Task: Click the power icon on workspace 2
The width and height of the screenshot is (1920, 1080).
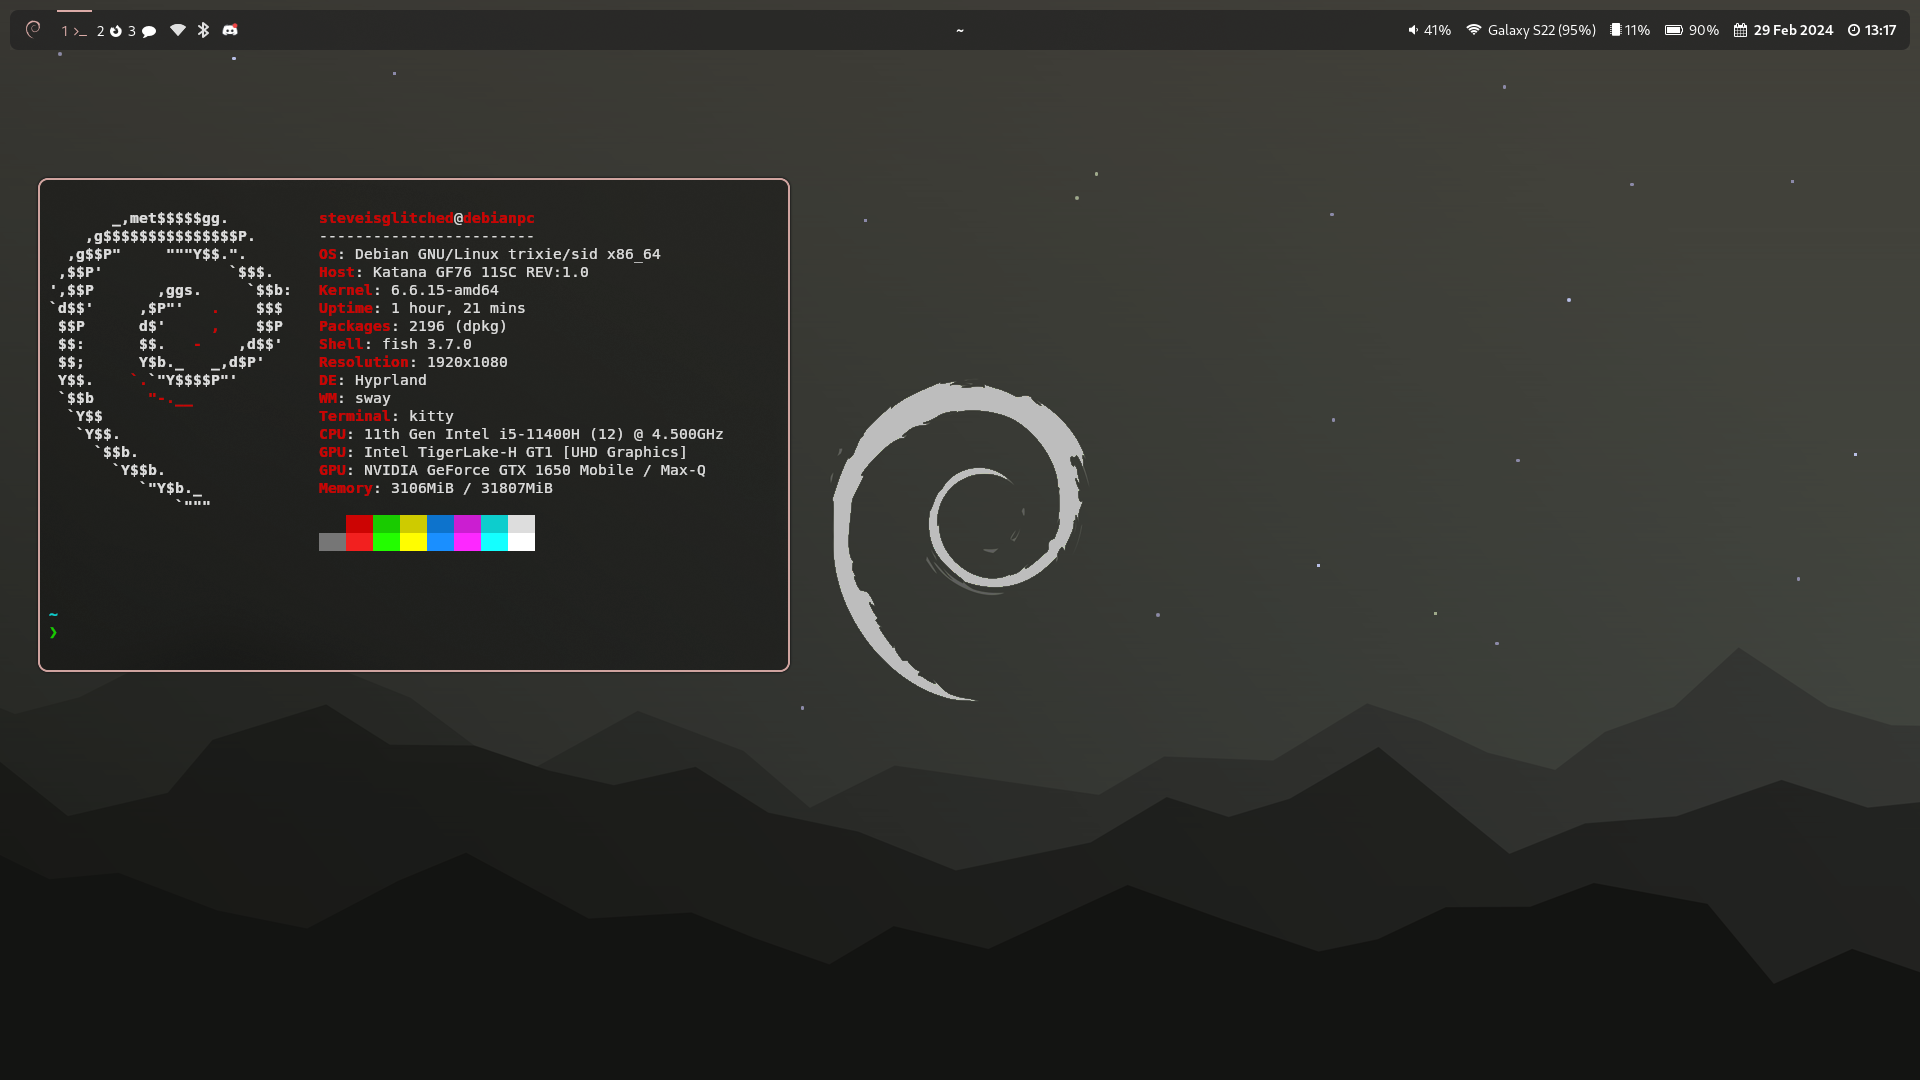Action: click(x=116, y=30)
